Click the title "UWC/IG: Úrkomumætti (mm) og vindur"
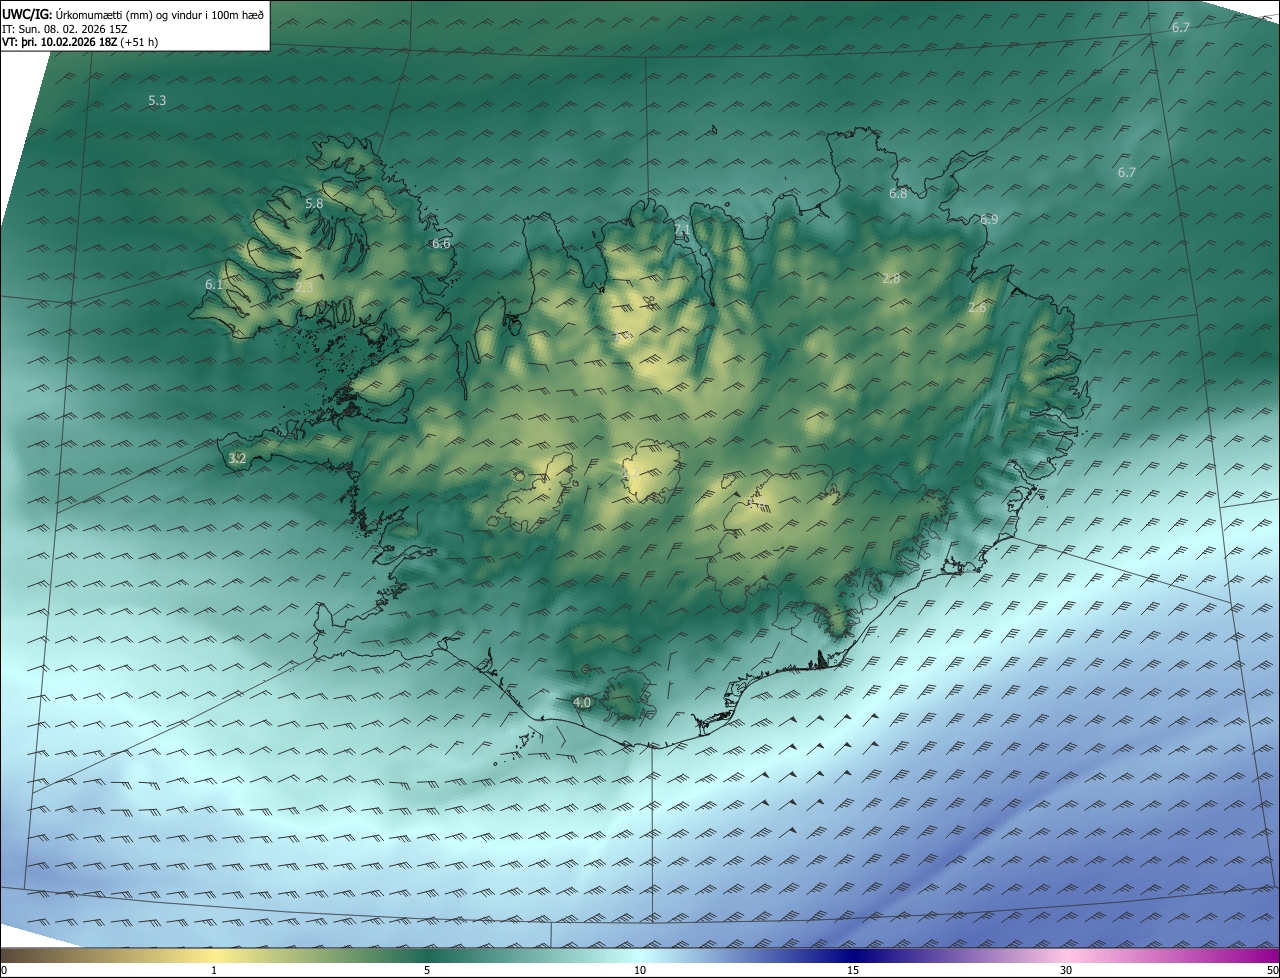The image size is (1280, 978). click(x=134, y=15)
